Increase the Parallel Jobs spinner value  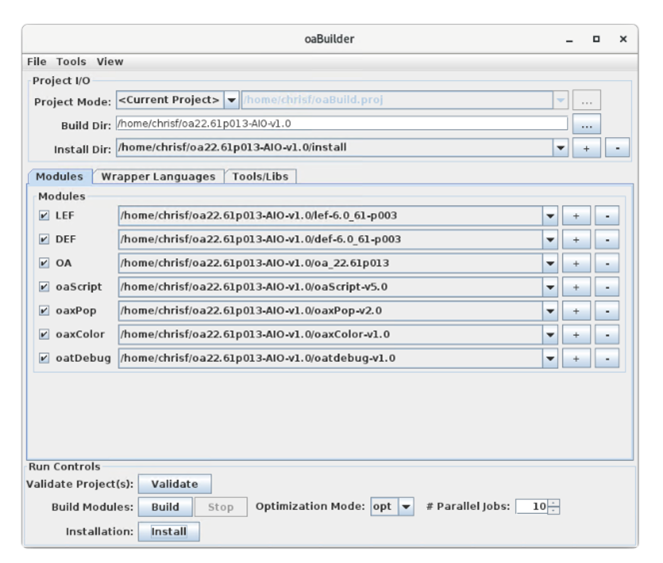coord(554,502)
